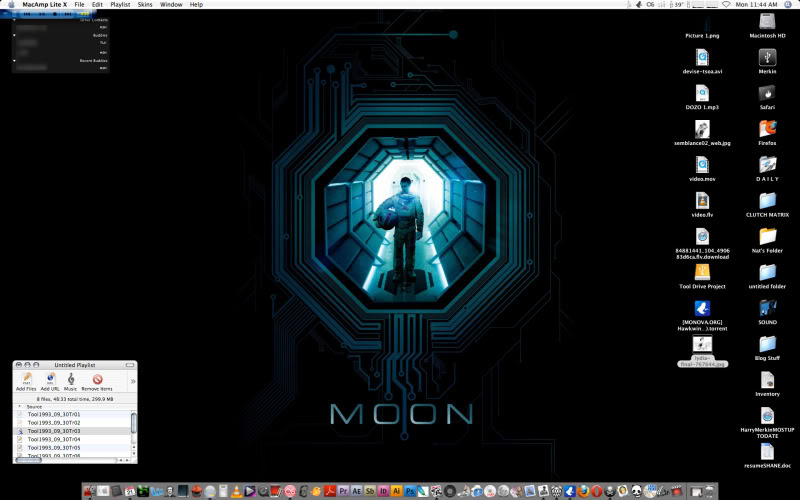
Task: Click the Music treble clef icon
Action: 71,379
